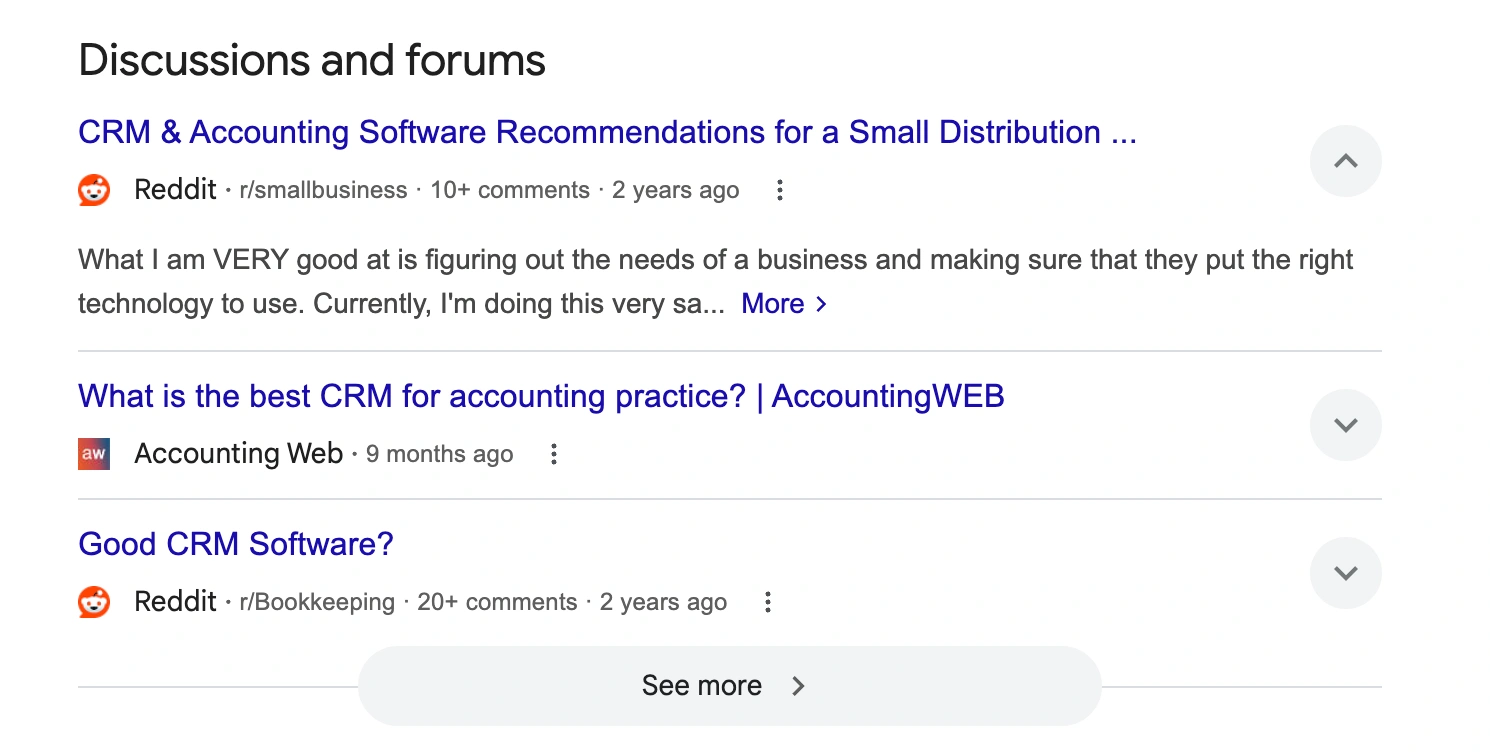Open the best CRM for accounting practice result
Image resolution: width=1490 pixels, height=754 pixels.
pyautogui.click(x=541, y=396)
